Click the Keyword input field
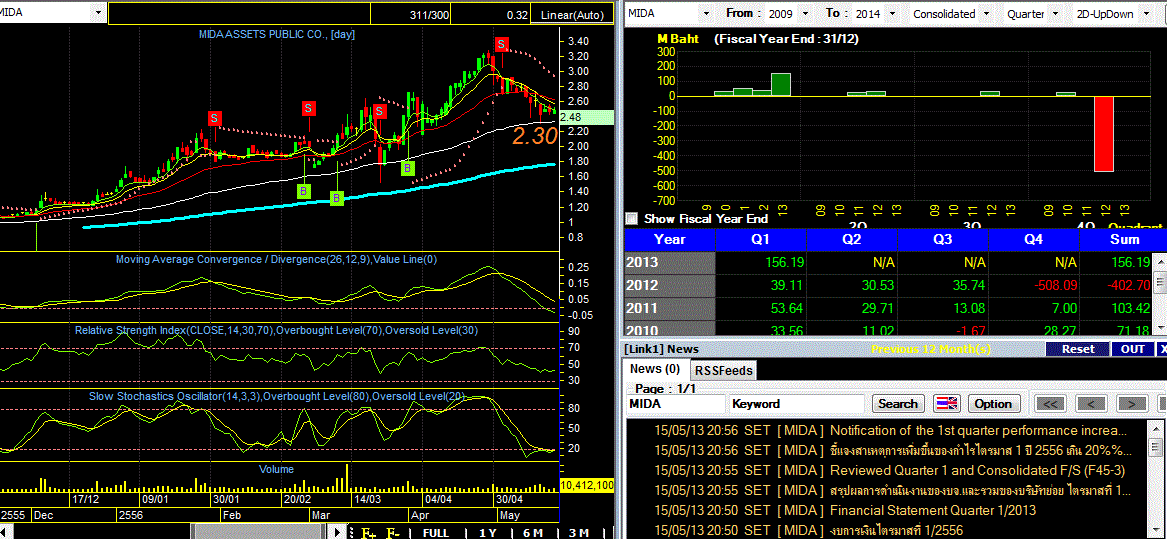This screenshot has height=539, width=1167. [x=798, y=404]
